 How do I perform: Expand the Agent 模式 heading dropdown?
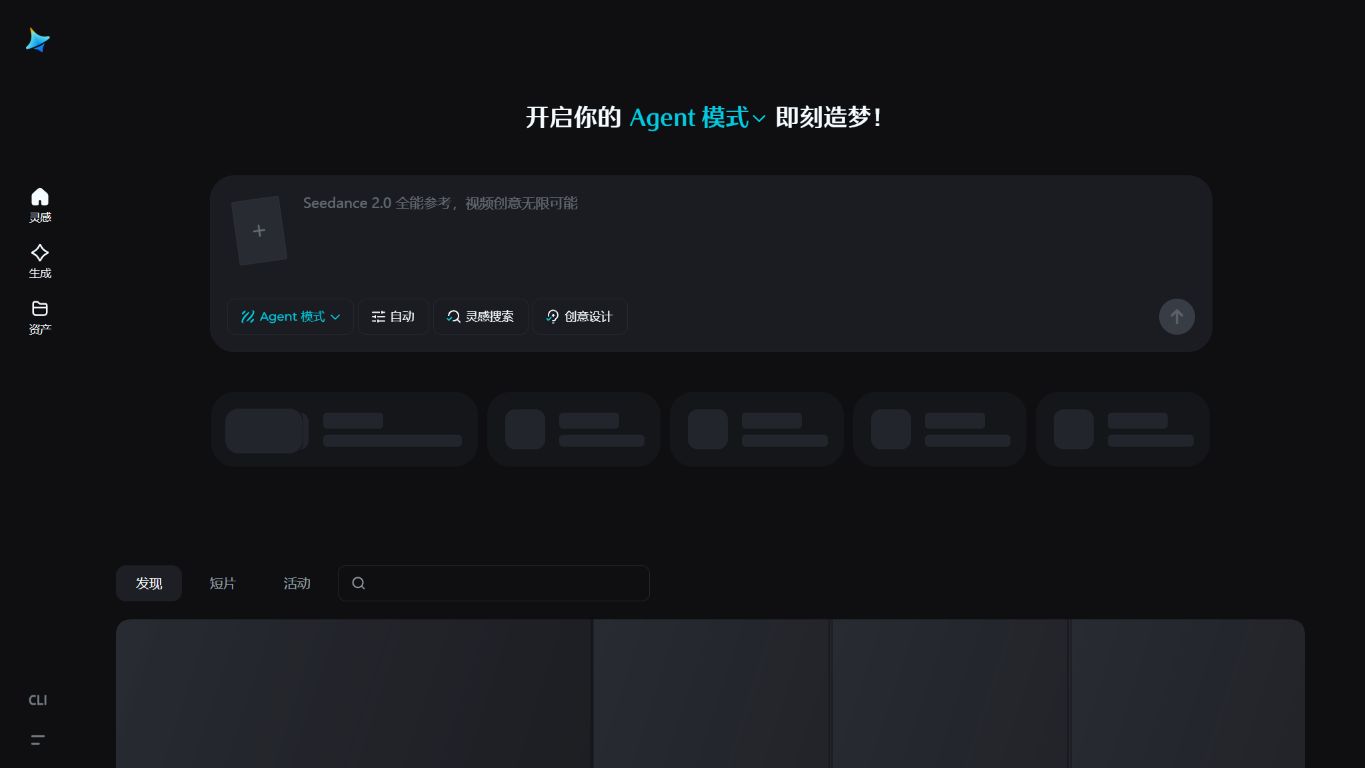[697, 117]
